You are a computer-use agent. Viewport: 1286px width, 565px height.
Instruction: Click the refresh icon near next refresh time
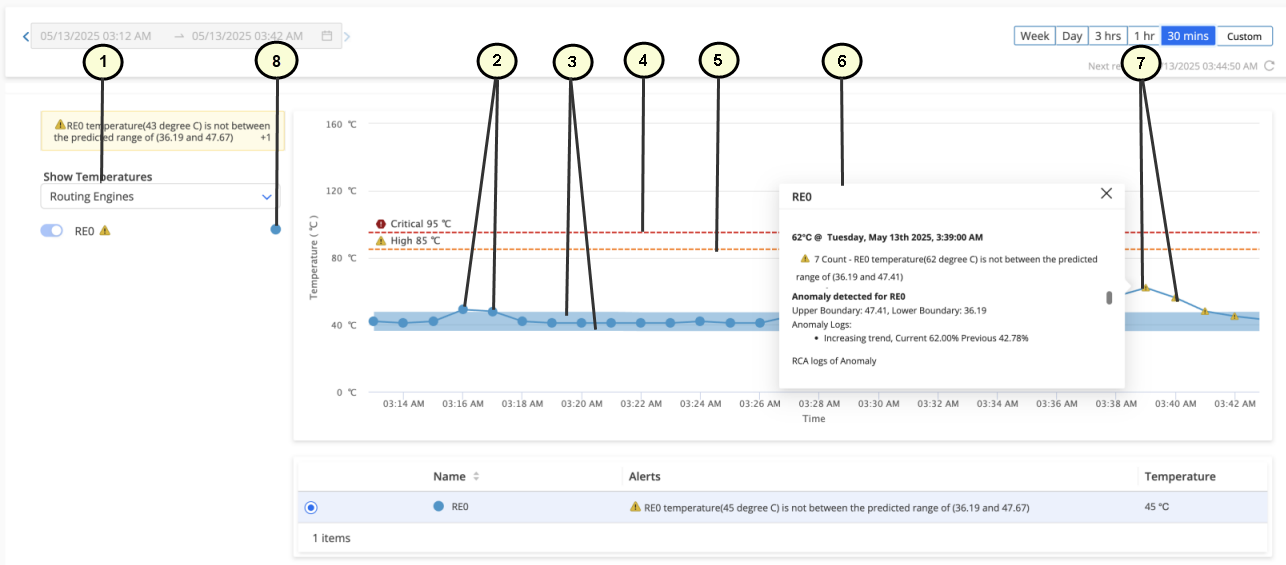coord(1269,66)
